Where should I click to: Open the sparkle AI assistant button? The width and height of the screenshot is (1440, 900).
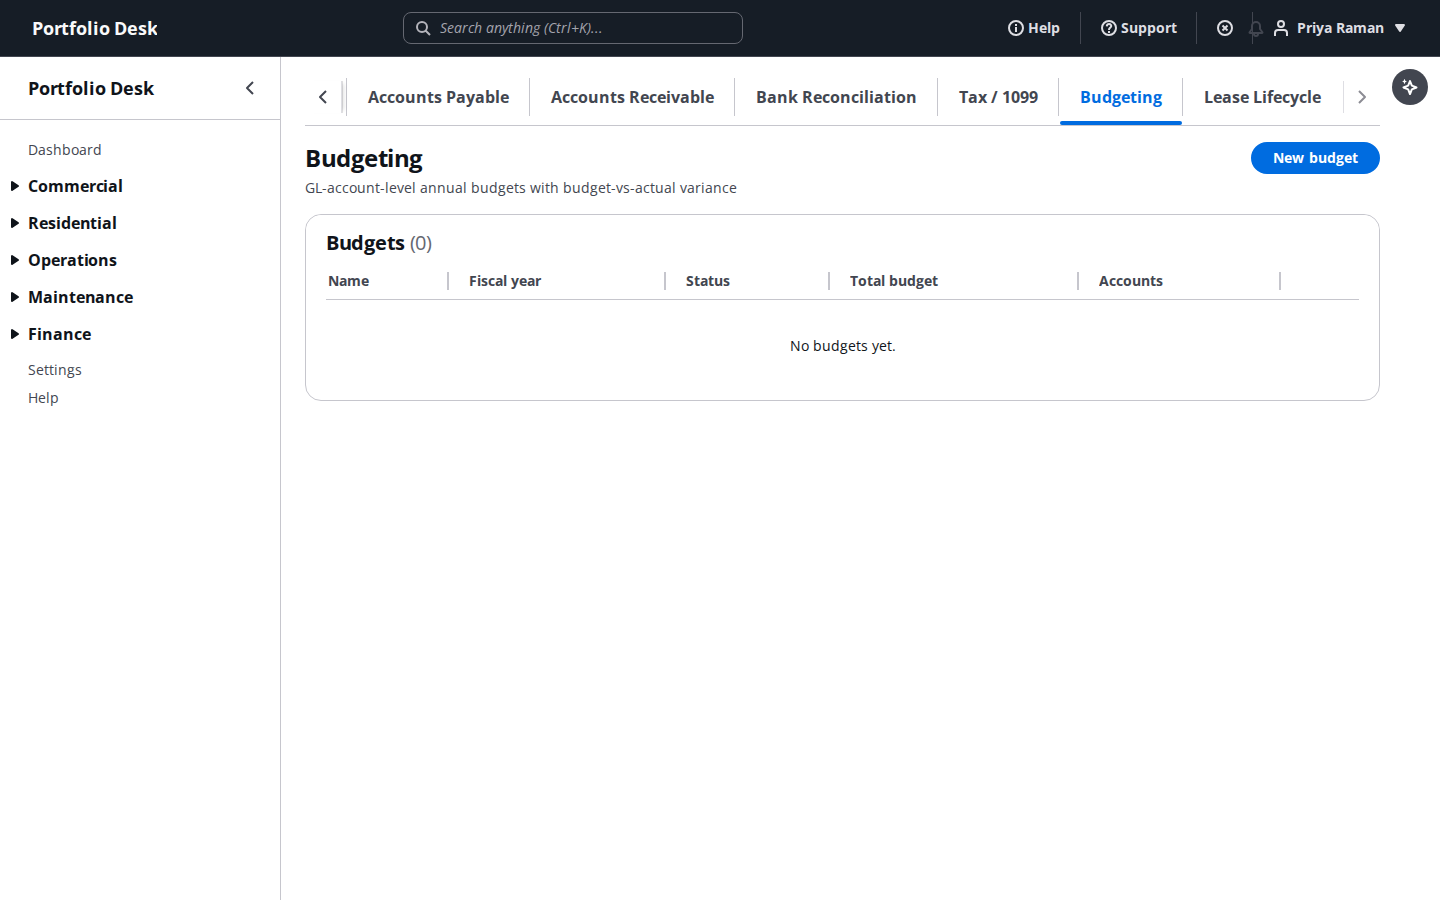[x=1409, y=87]
